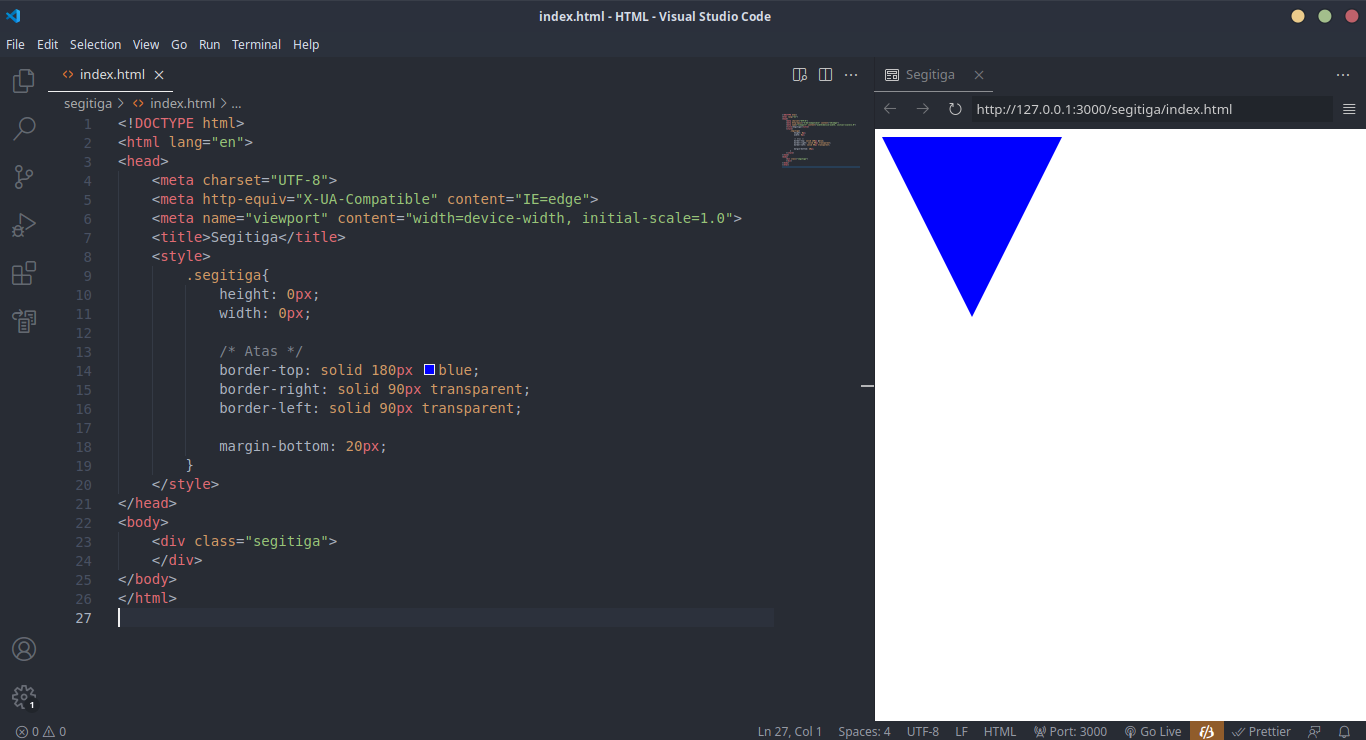Open the sixth activity bar view icon
The height and width of the screenshot is (740, 1366).
tap(24, 321)
